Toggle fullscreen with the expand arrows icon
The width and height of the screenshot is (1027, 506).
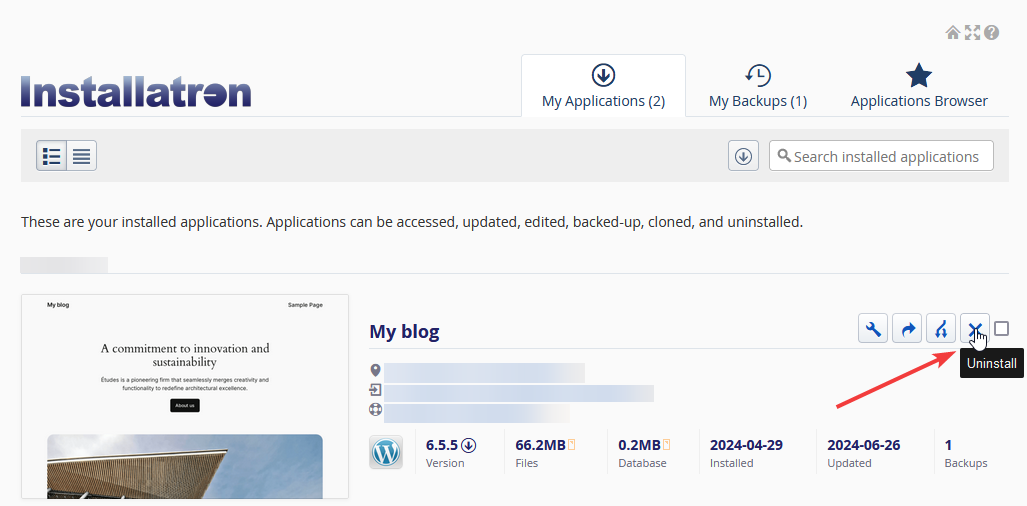(973, 33)
